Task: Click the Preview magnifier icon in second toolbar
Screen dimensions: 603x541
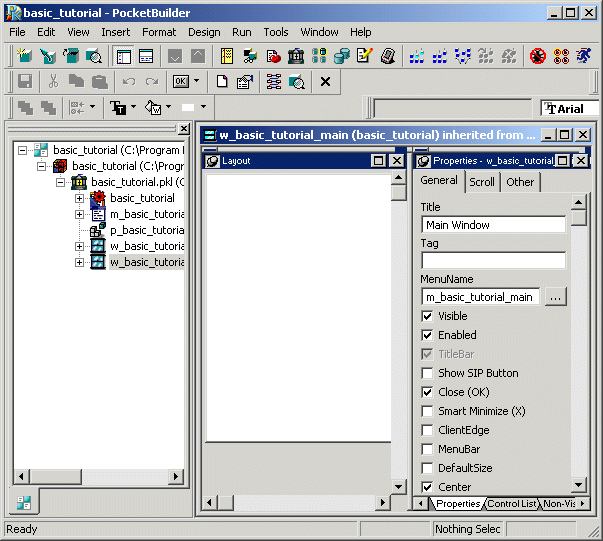Action: pyautogui.click(x=297, y=82)
